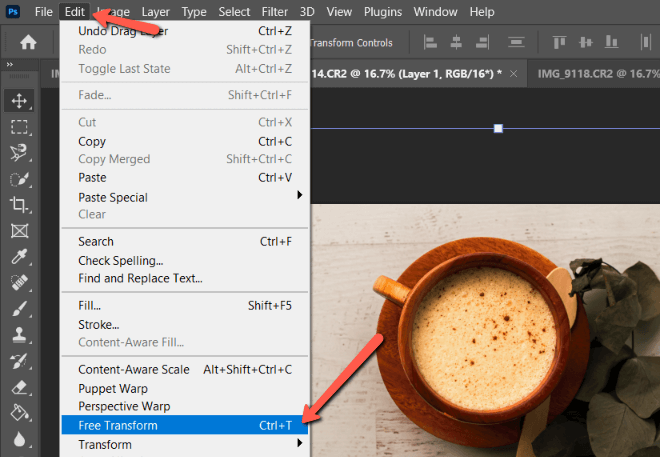
Task: Select the Move tool
Action: pos(18,101)
